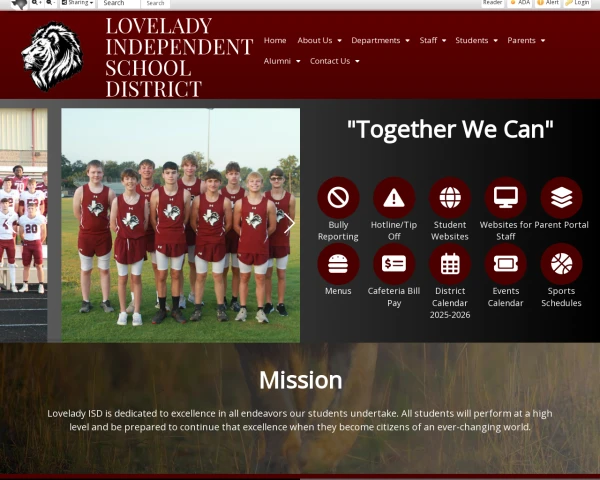The image size is (600, 480).
Task: Click the ADA toolbar button
Action: [x=520, y=3]
